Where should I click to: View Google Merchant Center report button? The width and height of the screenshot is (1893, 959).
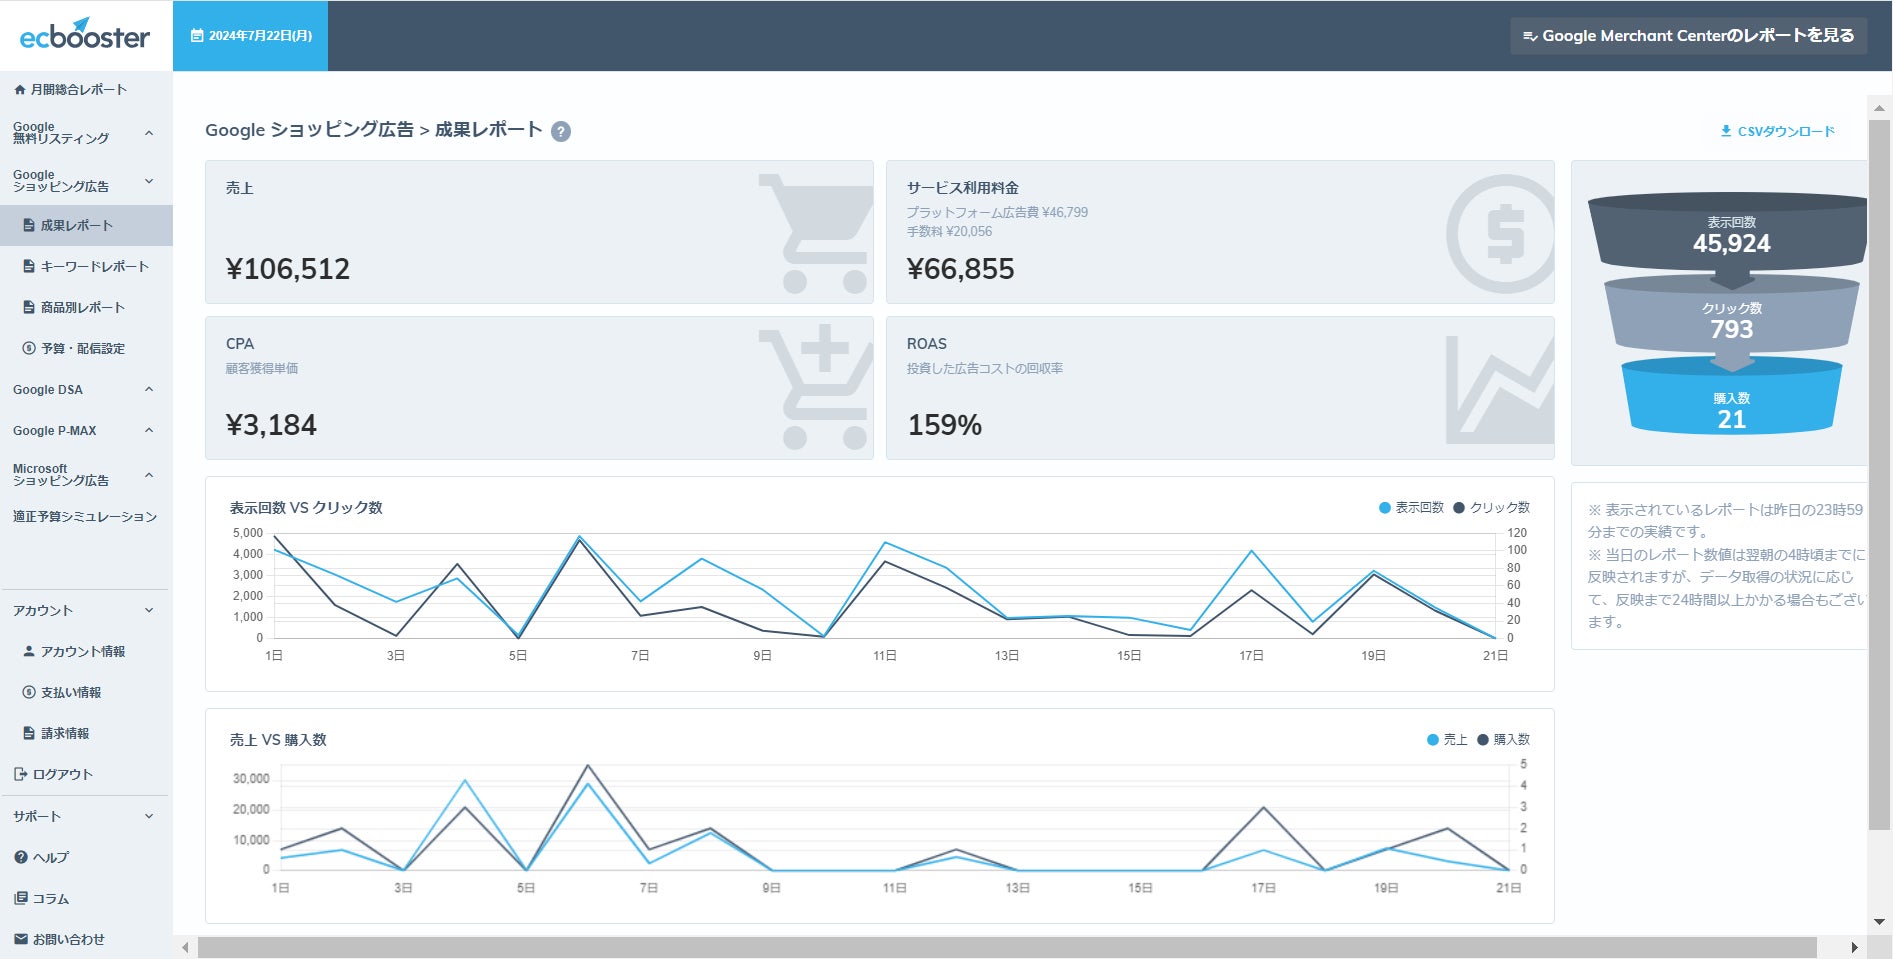coord(1688,36)
